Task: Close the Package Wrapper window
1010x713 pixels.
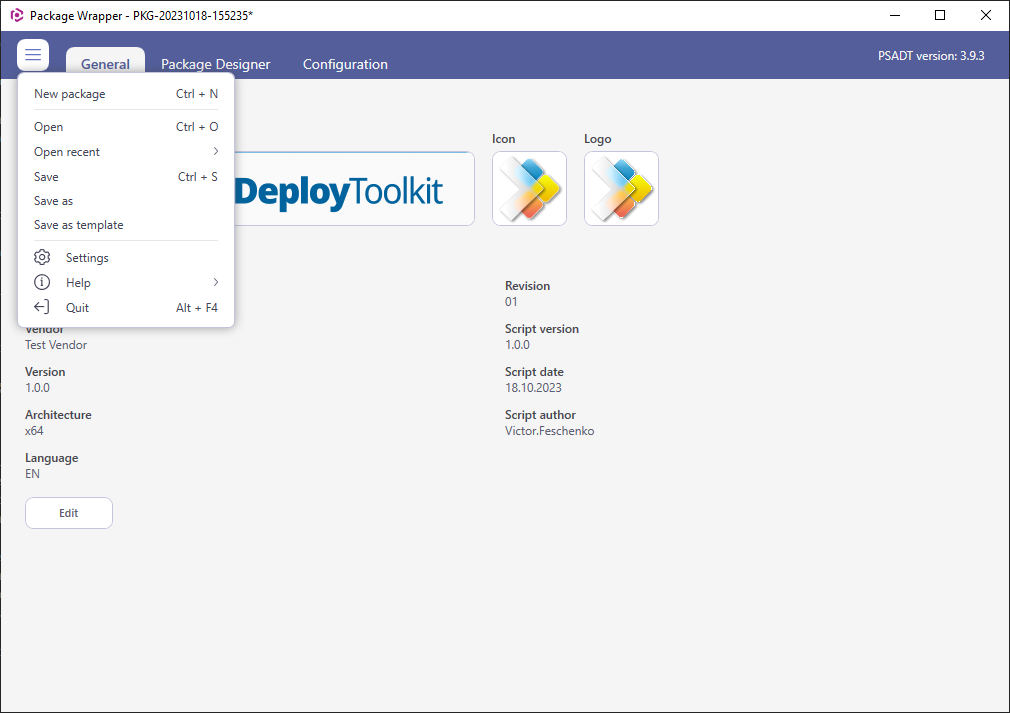Action: point(986,15)
